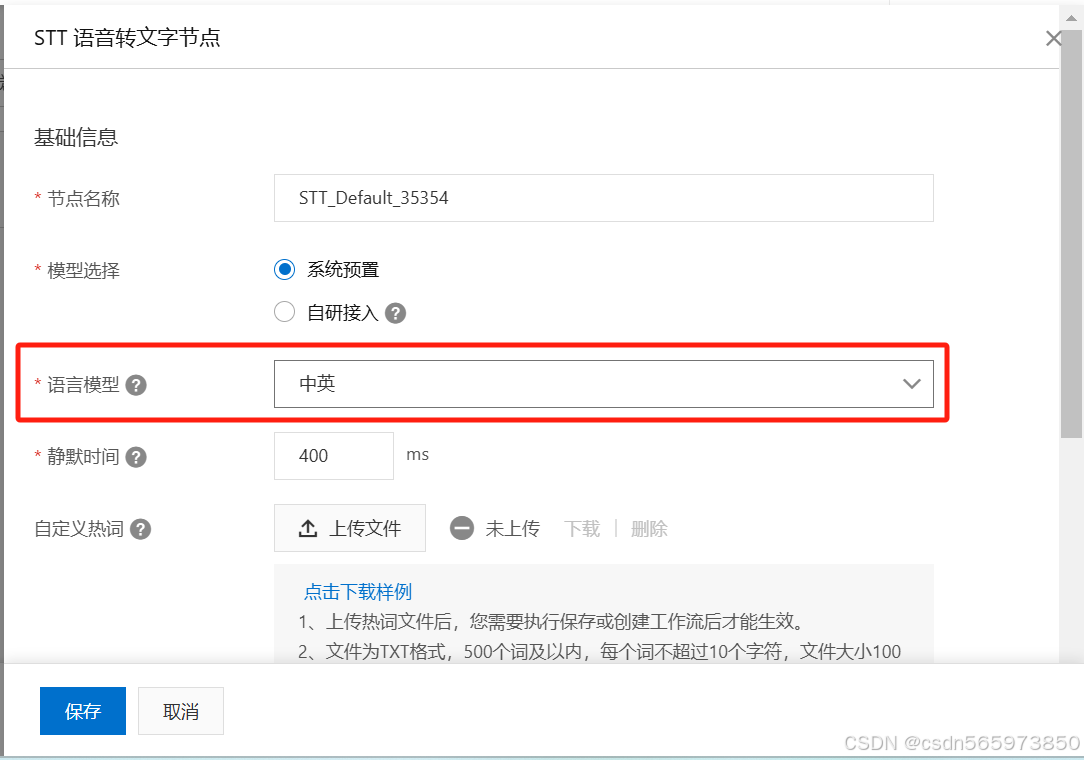The image size is (1084, 760).
Task: Click help icon beside 静默时间 label
Action: (x=136, y=457)
